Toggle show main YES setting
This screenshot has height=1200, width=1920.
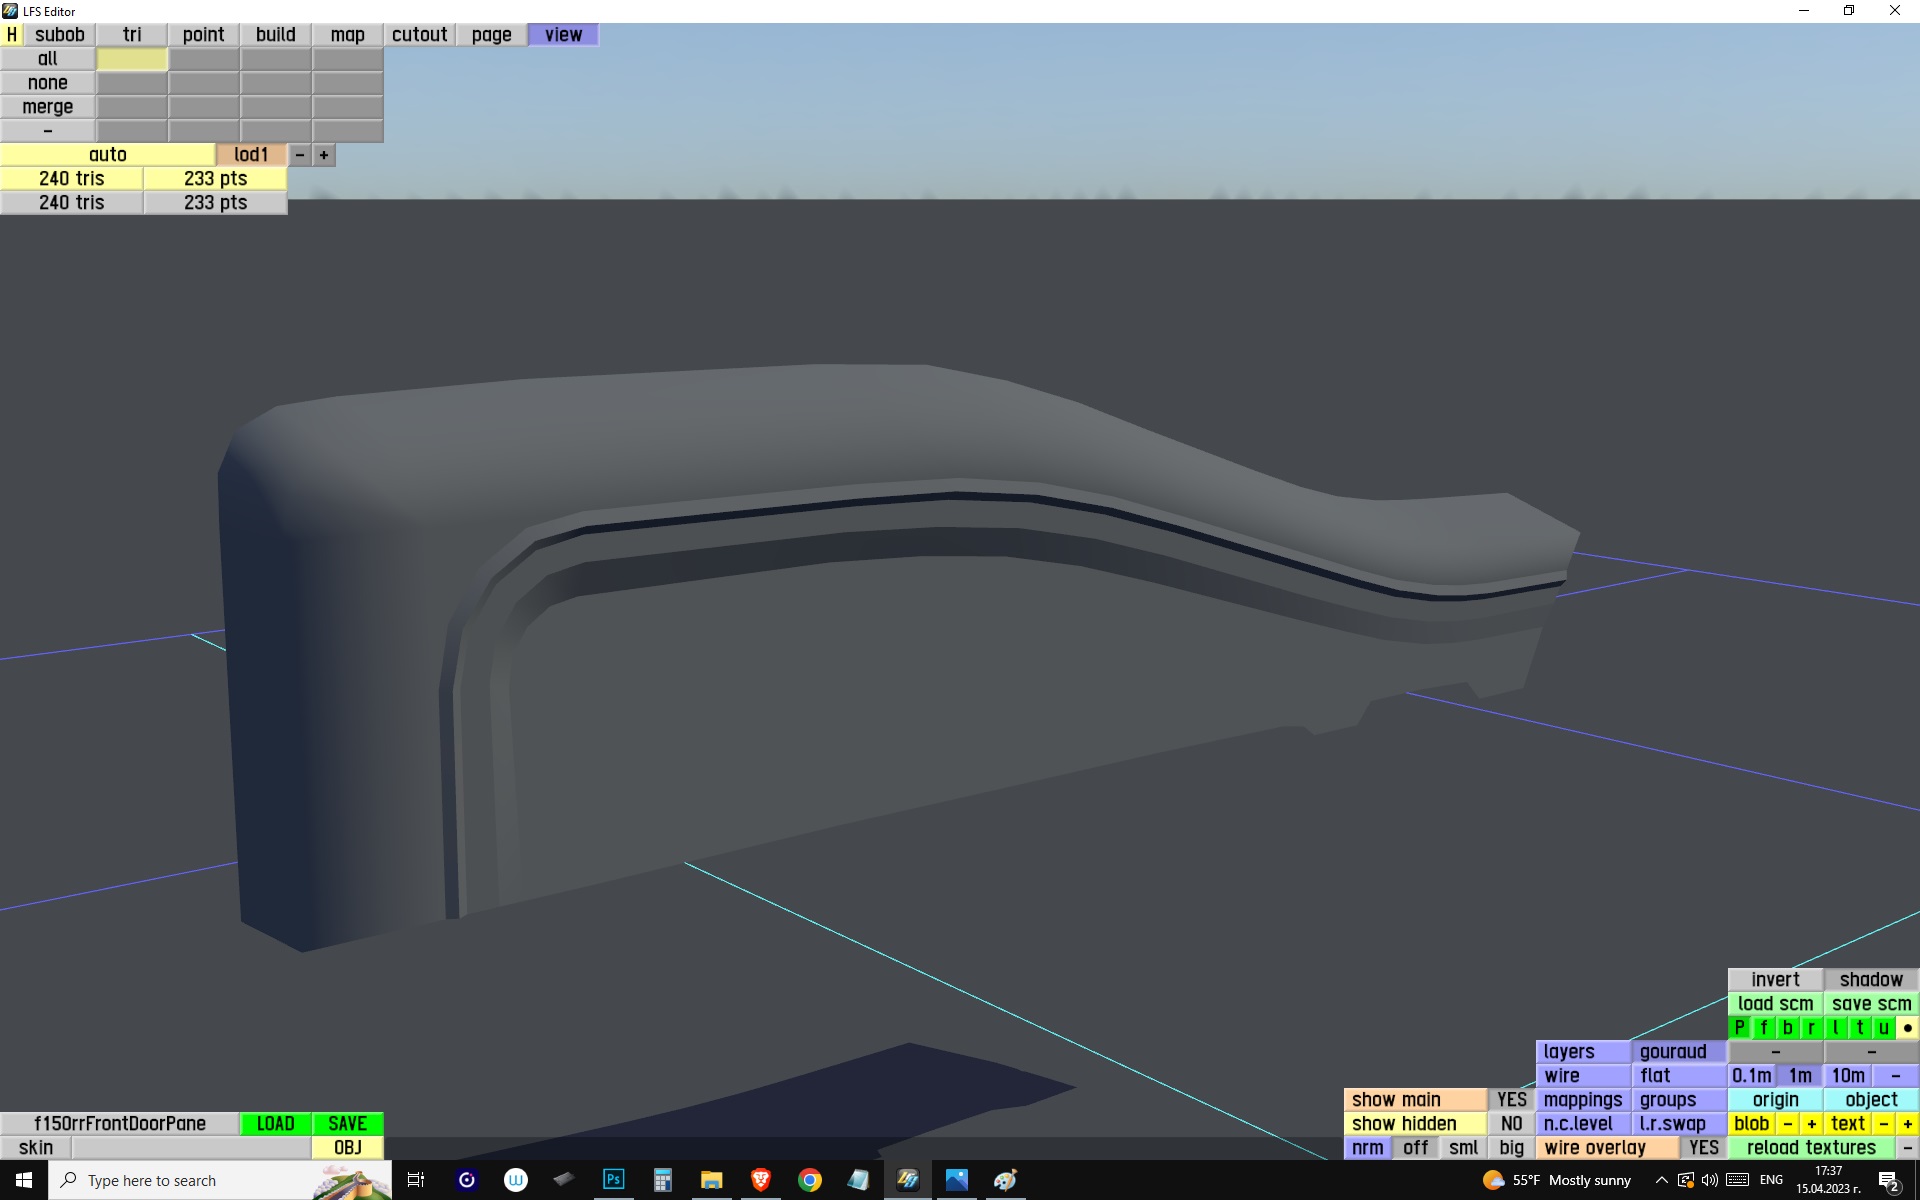pos(1511,1100)
